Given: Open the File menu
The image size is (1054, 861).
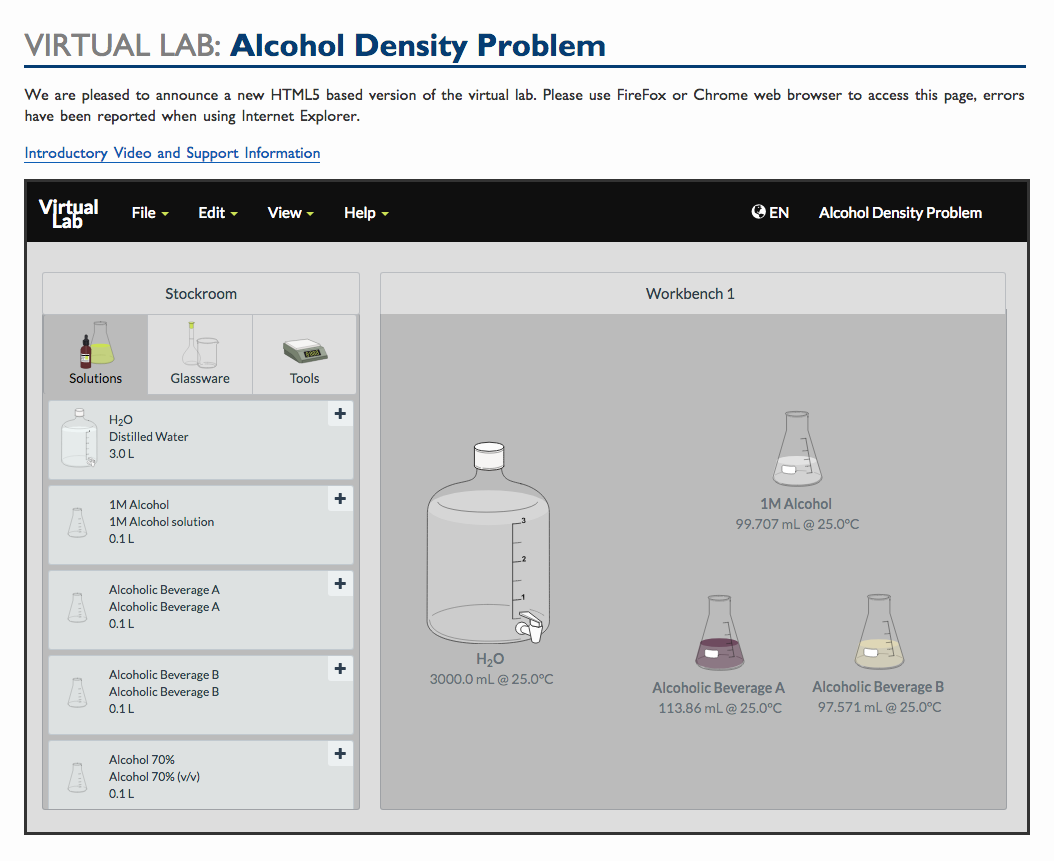Looking at the screenshot, I should [x=148, y=212].
